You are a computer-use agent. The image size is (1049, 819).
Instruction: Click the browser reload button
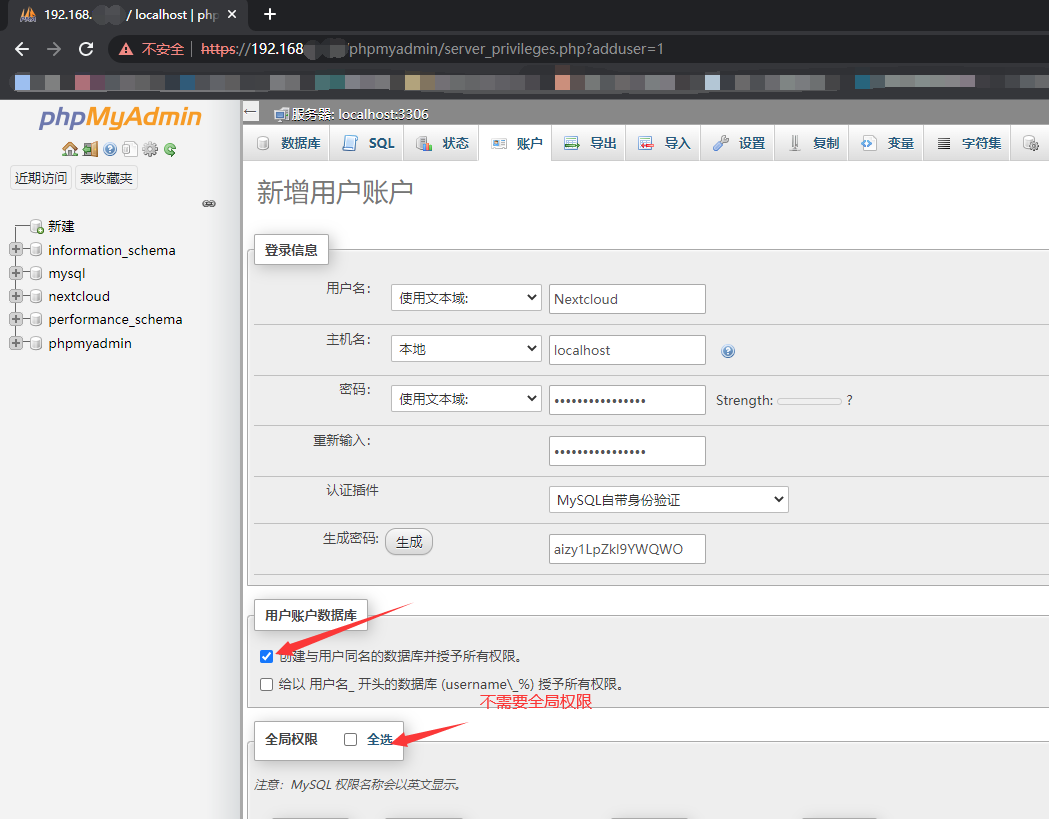click(86, 49)
